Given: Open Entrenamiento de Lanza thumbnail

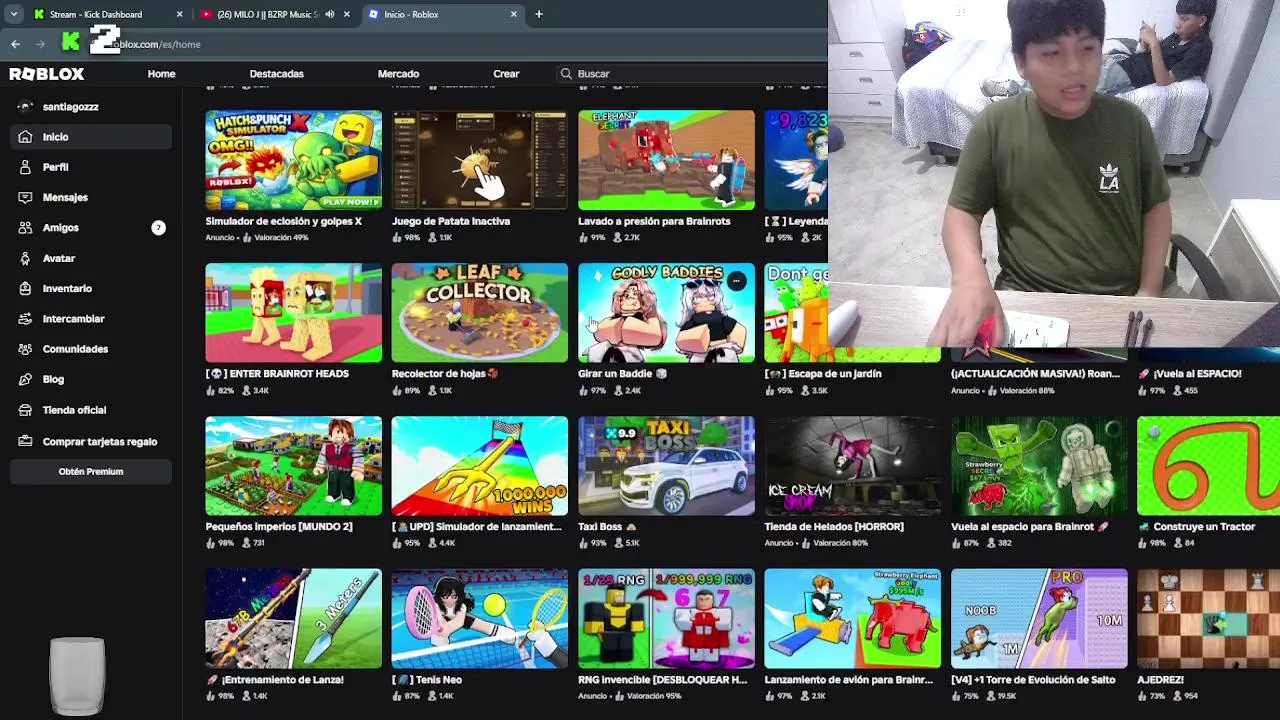Looking at the screenshot, I should (294, 619).
